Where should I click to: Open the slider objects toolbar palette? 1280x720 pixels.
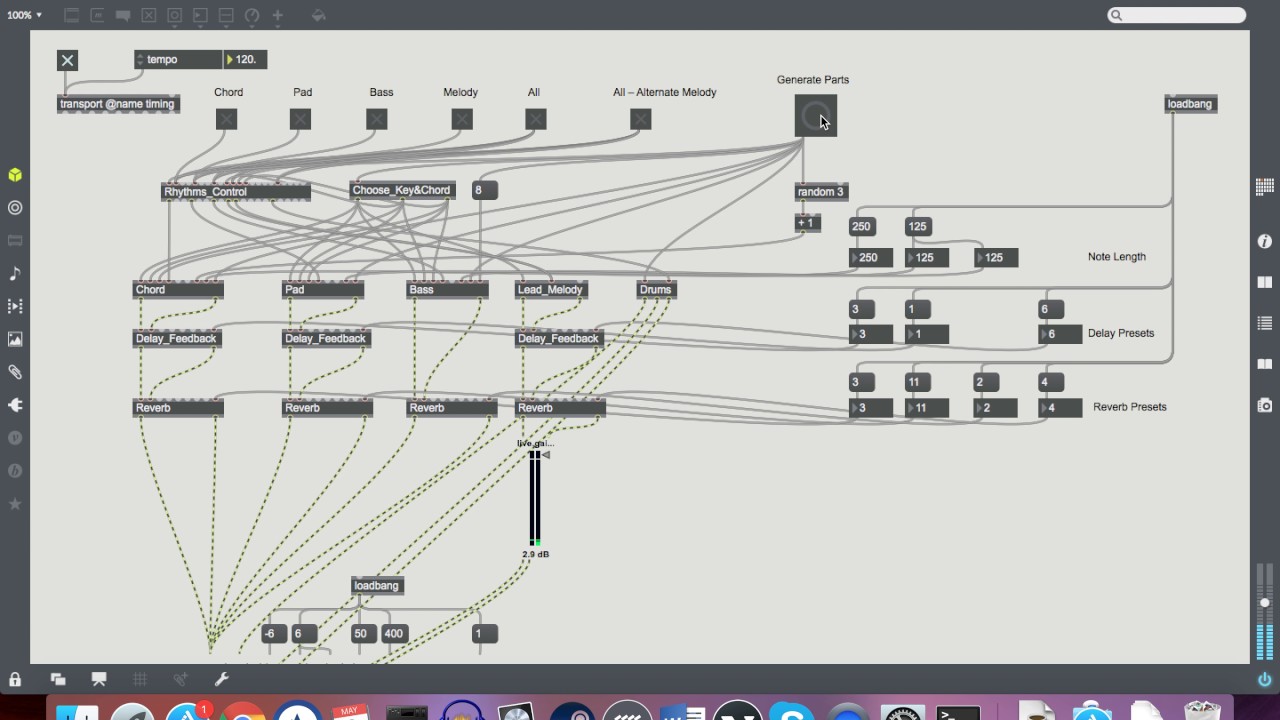(x=226, y=15)
